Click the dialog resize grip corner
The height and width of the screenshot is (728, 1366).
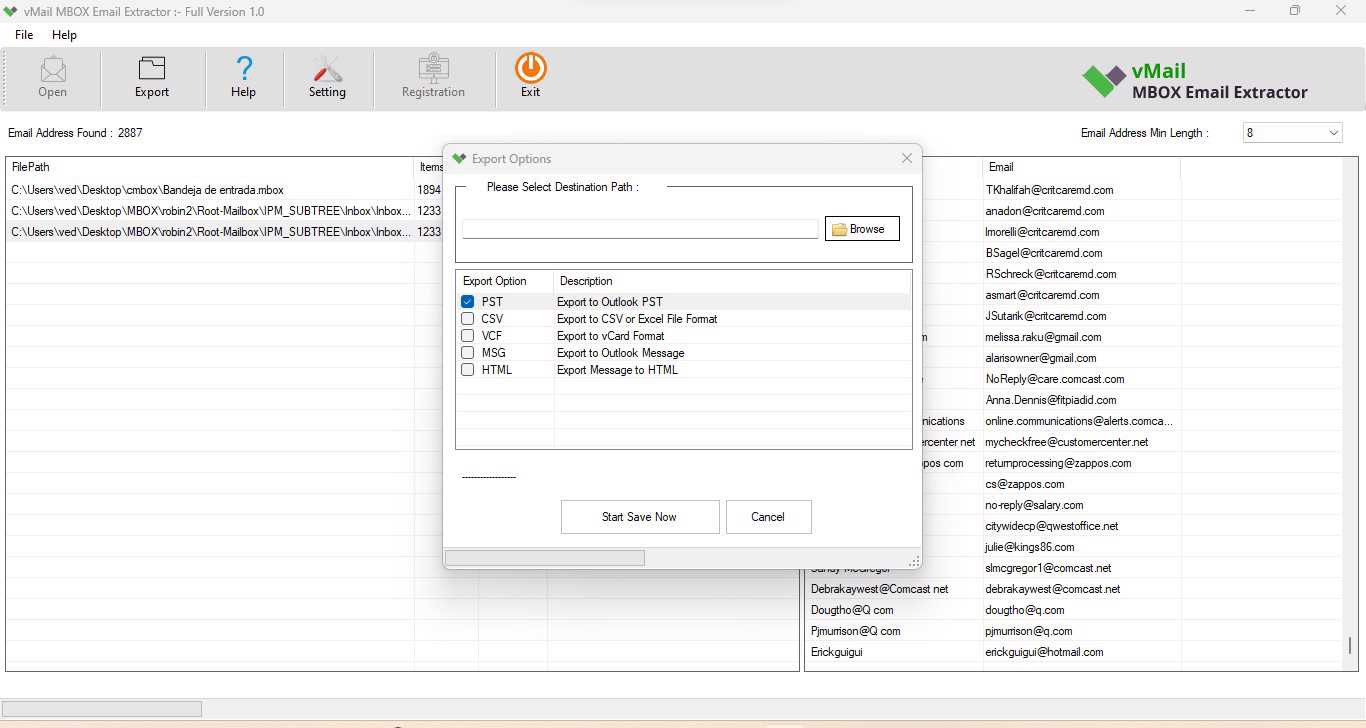[914, 561]
